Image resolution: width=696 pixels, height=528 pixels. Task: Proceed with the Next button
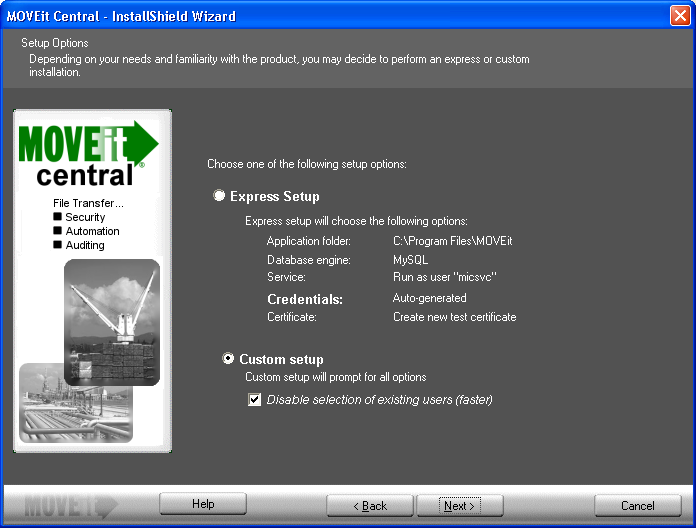click(x=459, y=506)
